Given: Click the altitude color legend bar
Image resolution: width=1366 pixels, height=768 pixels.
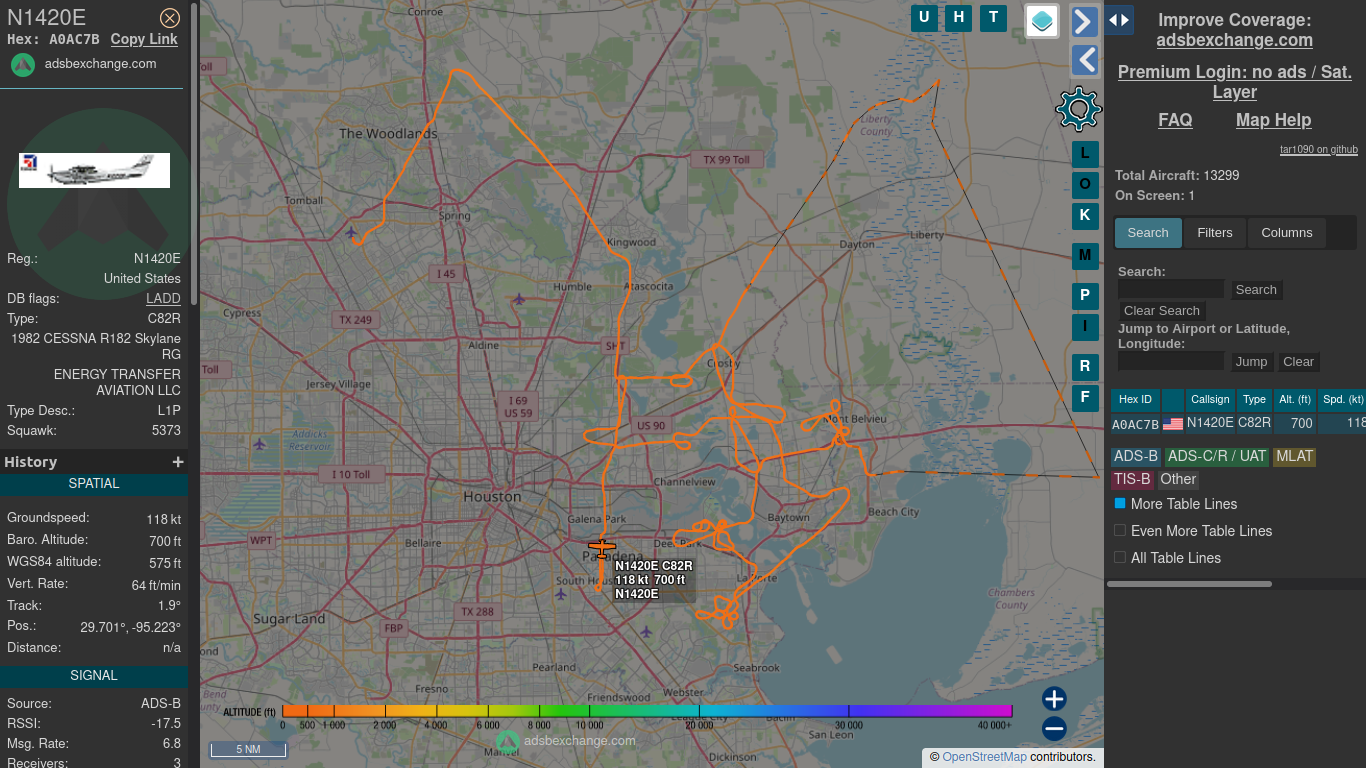Looking at the screenshot, I should [647, 711].
